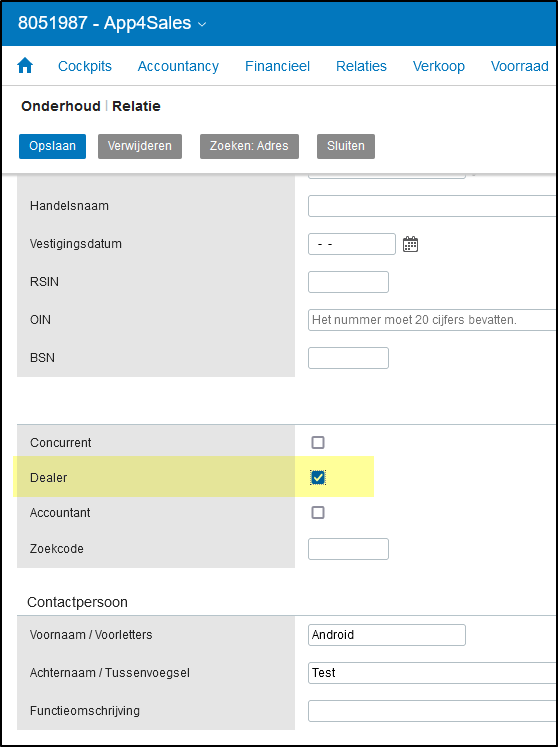Click the Verwijderen button

[140, 146]
